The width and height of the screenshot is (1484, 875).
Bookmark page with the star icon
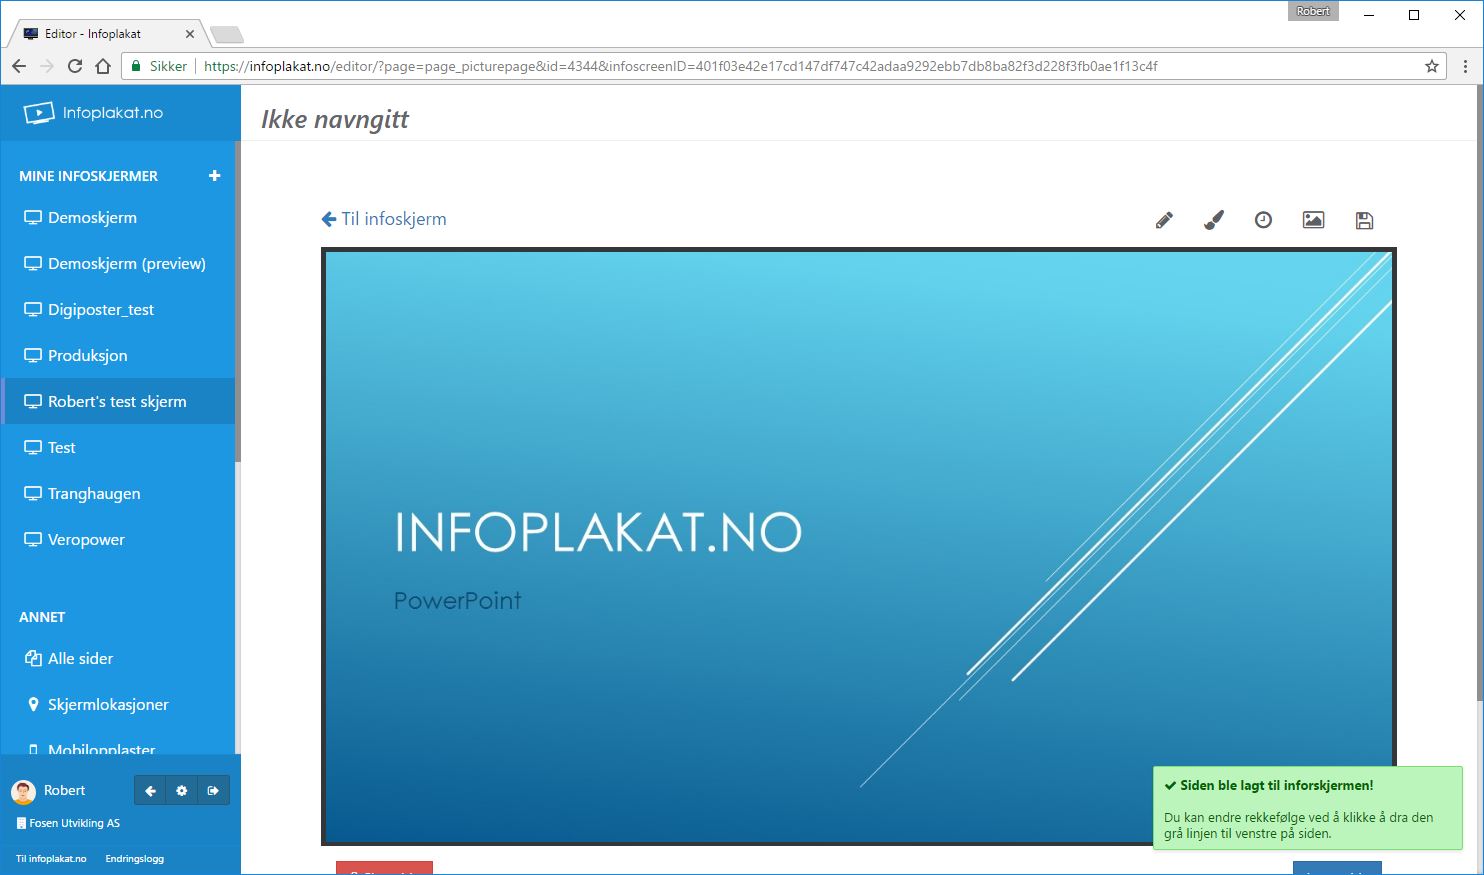pos(1431,66)
